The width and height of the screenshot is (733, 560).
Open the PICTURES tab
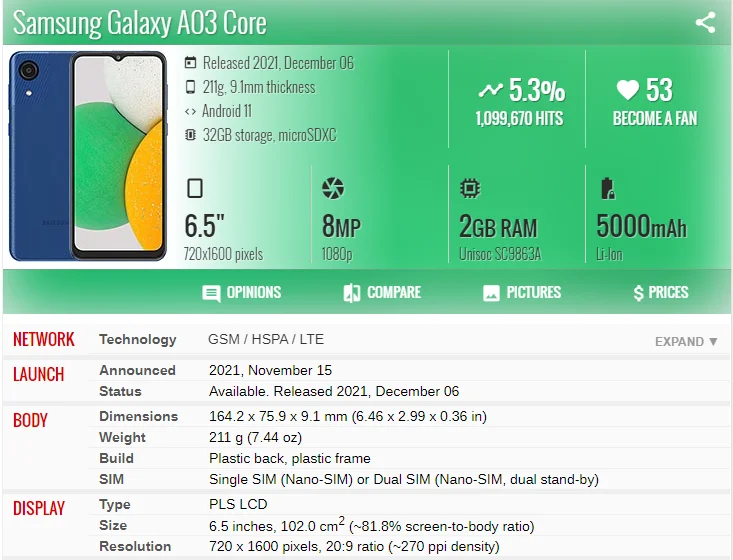522,293
